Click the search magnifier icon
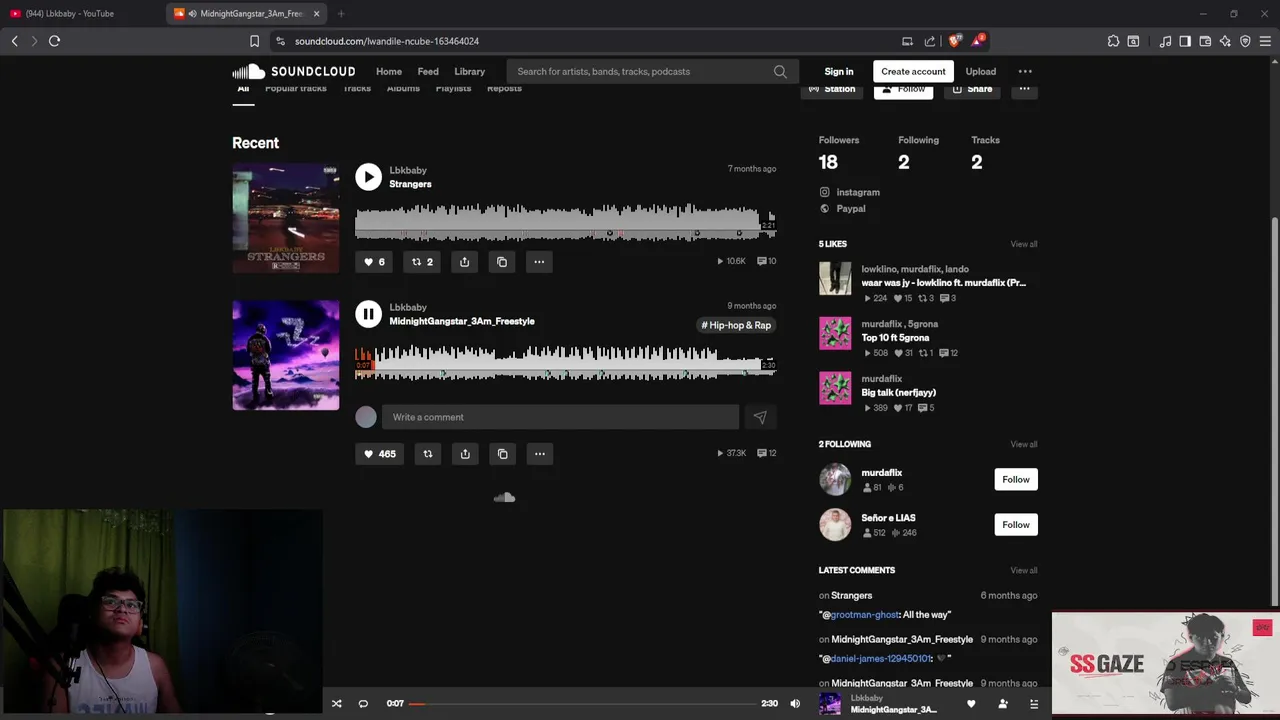The width and height of the screenshot is (1280, 720). point(780,72)
